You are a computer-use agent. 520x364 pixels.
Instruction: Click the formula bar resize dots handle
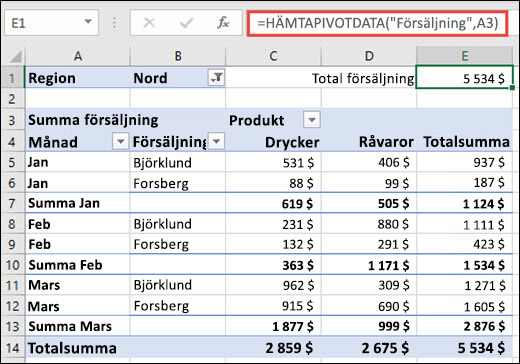(x=114, y=23)
